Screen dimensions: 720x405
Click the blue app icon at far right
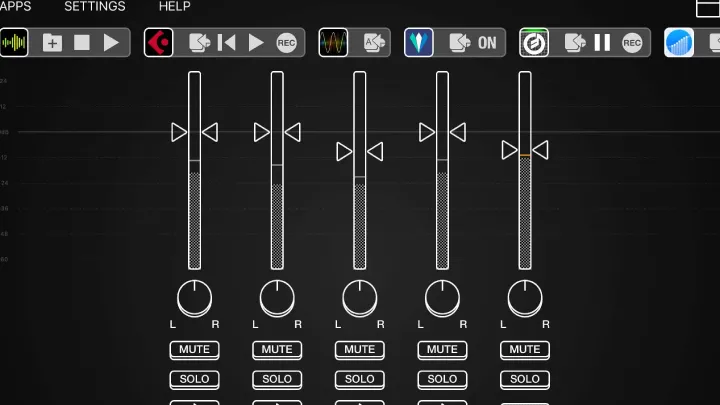[x=679, y=43]
